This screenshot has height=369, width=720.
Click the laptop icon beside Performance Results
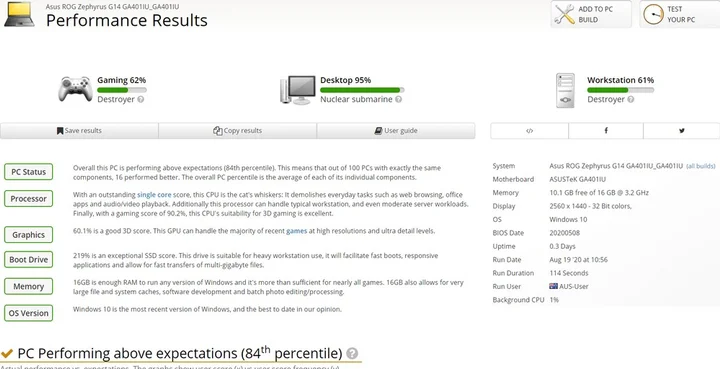click(19, 14)
